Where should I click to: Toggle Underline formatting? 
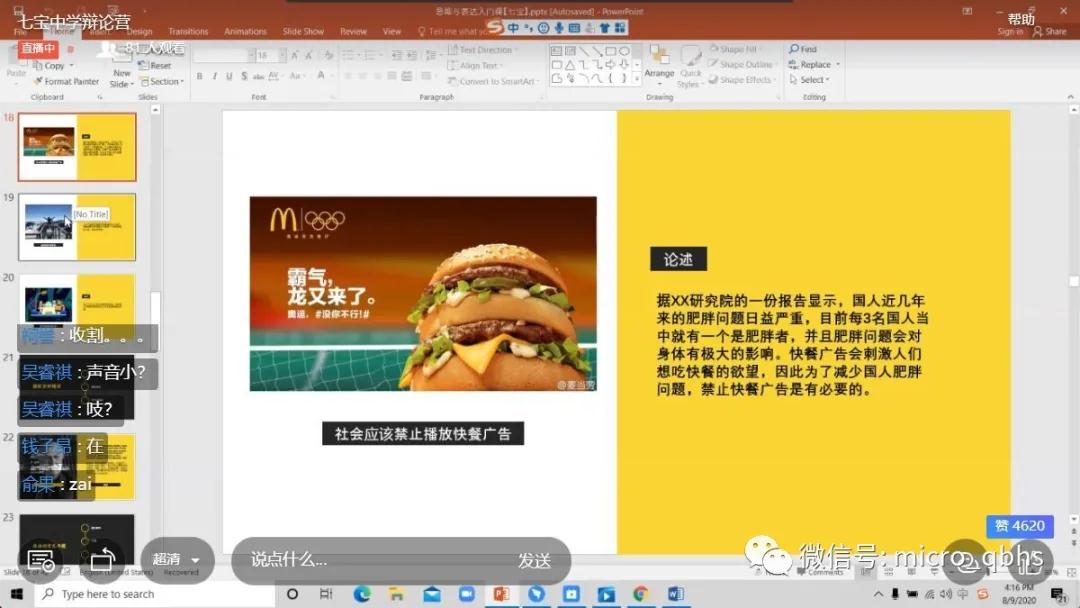[x=229, y=76]
